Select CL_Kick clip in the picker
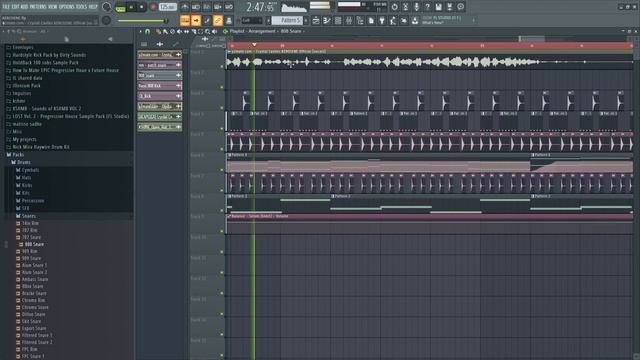640x360 pixels. 160,96
